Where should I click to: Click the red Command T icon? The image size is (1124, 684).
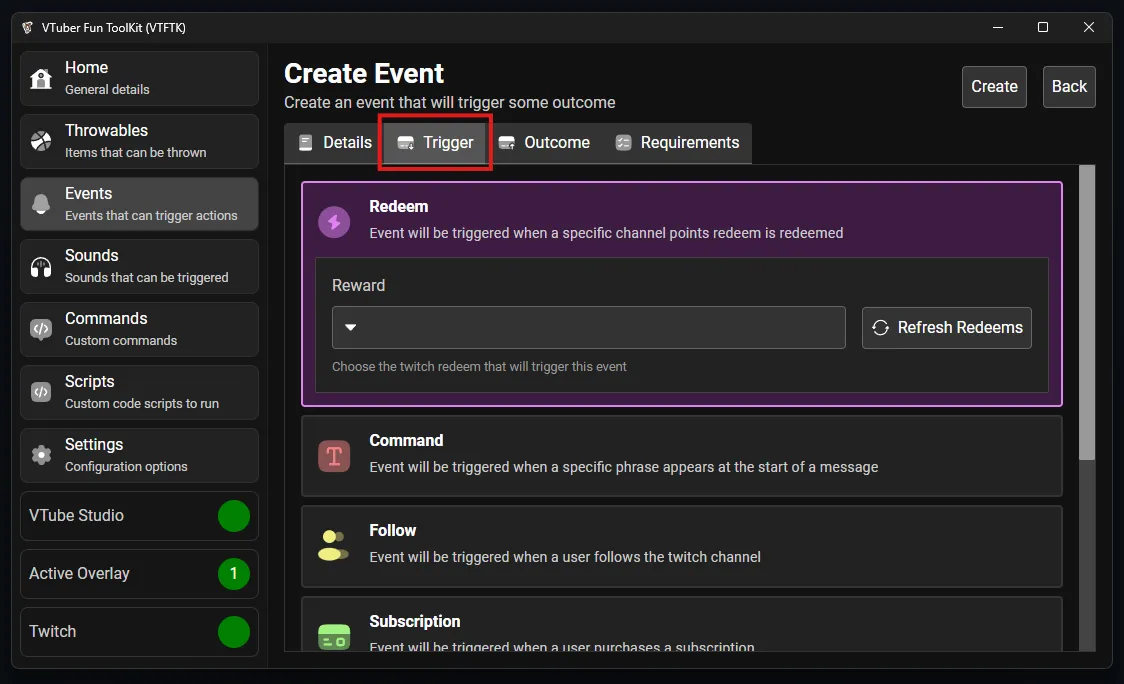(334, 456)
